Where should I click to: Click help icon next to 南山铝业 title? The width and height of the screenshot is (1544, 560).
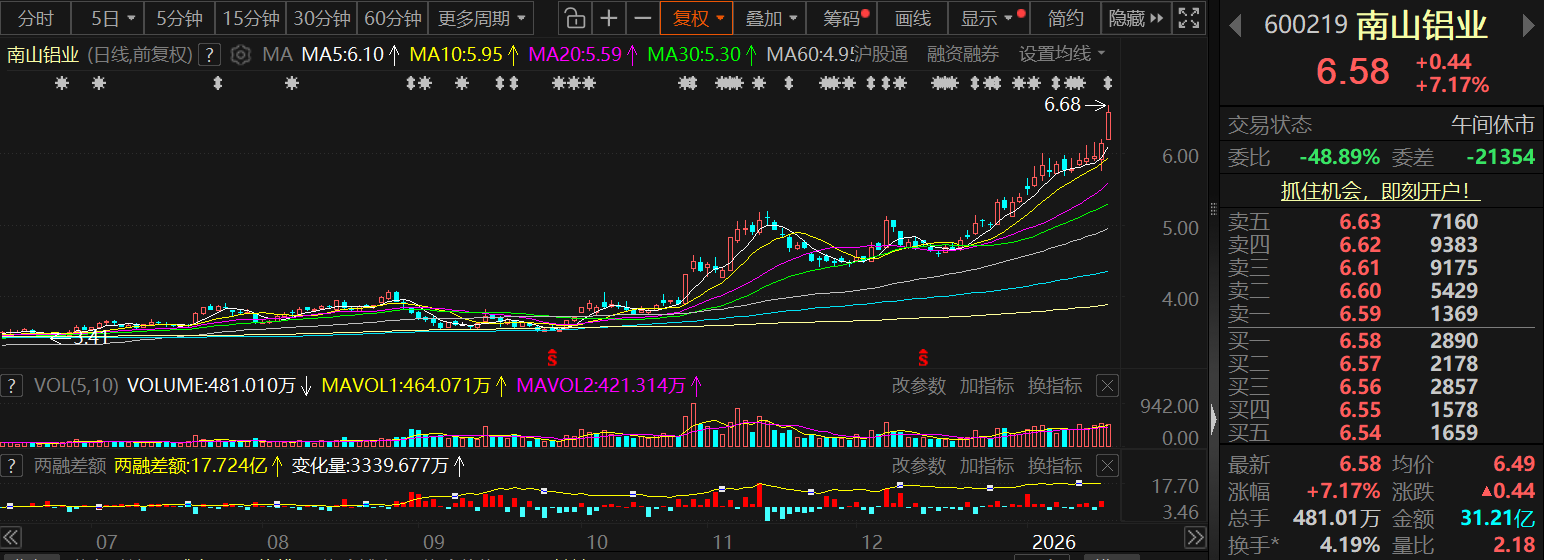point(209,55)
